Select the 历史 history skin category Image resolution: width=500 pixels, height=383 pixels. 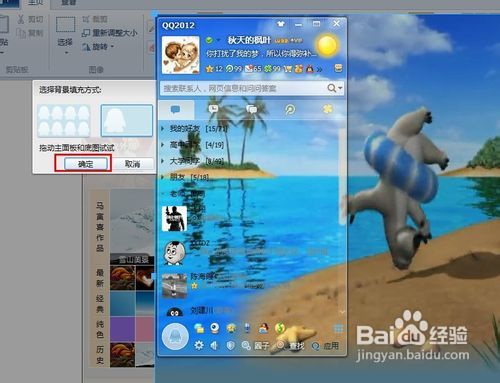tap(100, 354)
